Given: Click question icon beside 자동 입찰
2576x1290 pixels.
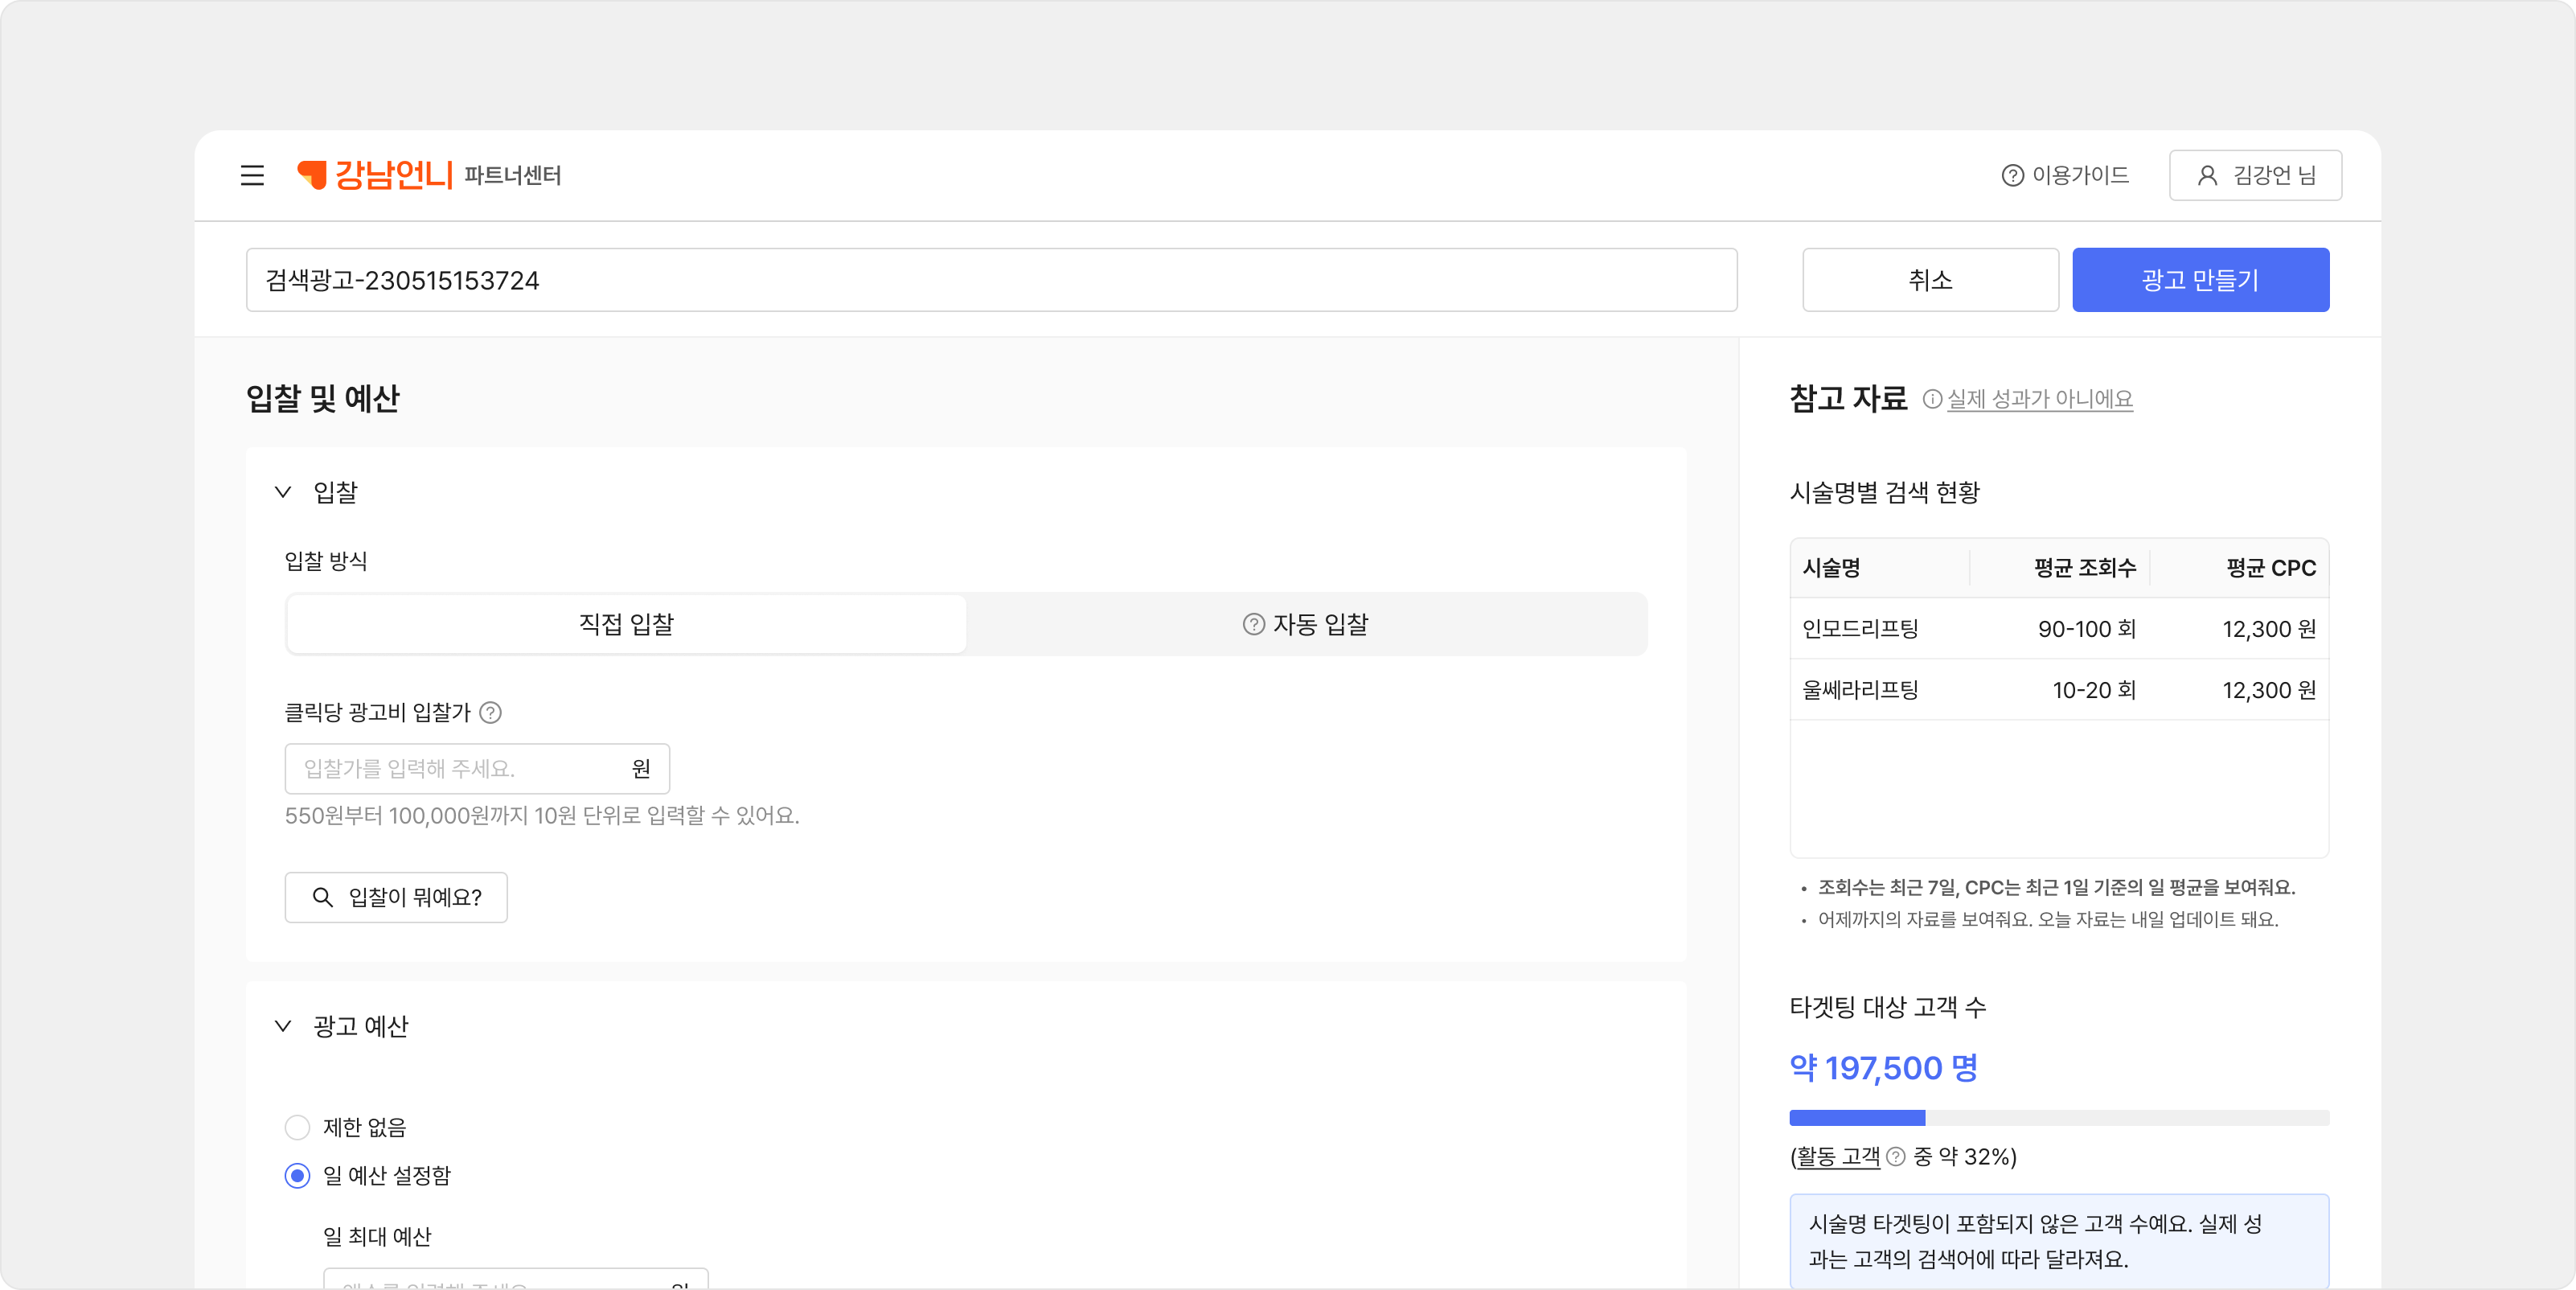Looking at the screenshot, I should pos(1253,625).
